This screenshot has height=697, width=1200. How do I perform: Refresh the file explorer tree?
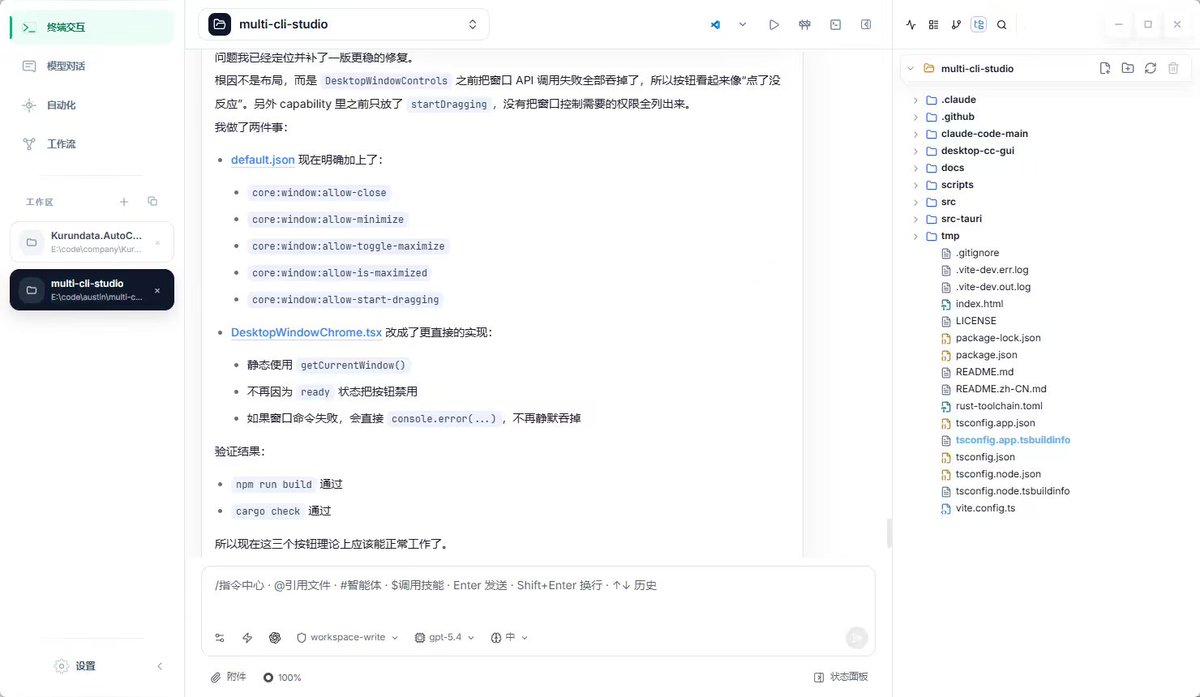click(1151, 68)
